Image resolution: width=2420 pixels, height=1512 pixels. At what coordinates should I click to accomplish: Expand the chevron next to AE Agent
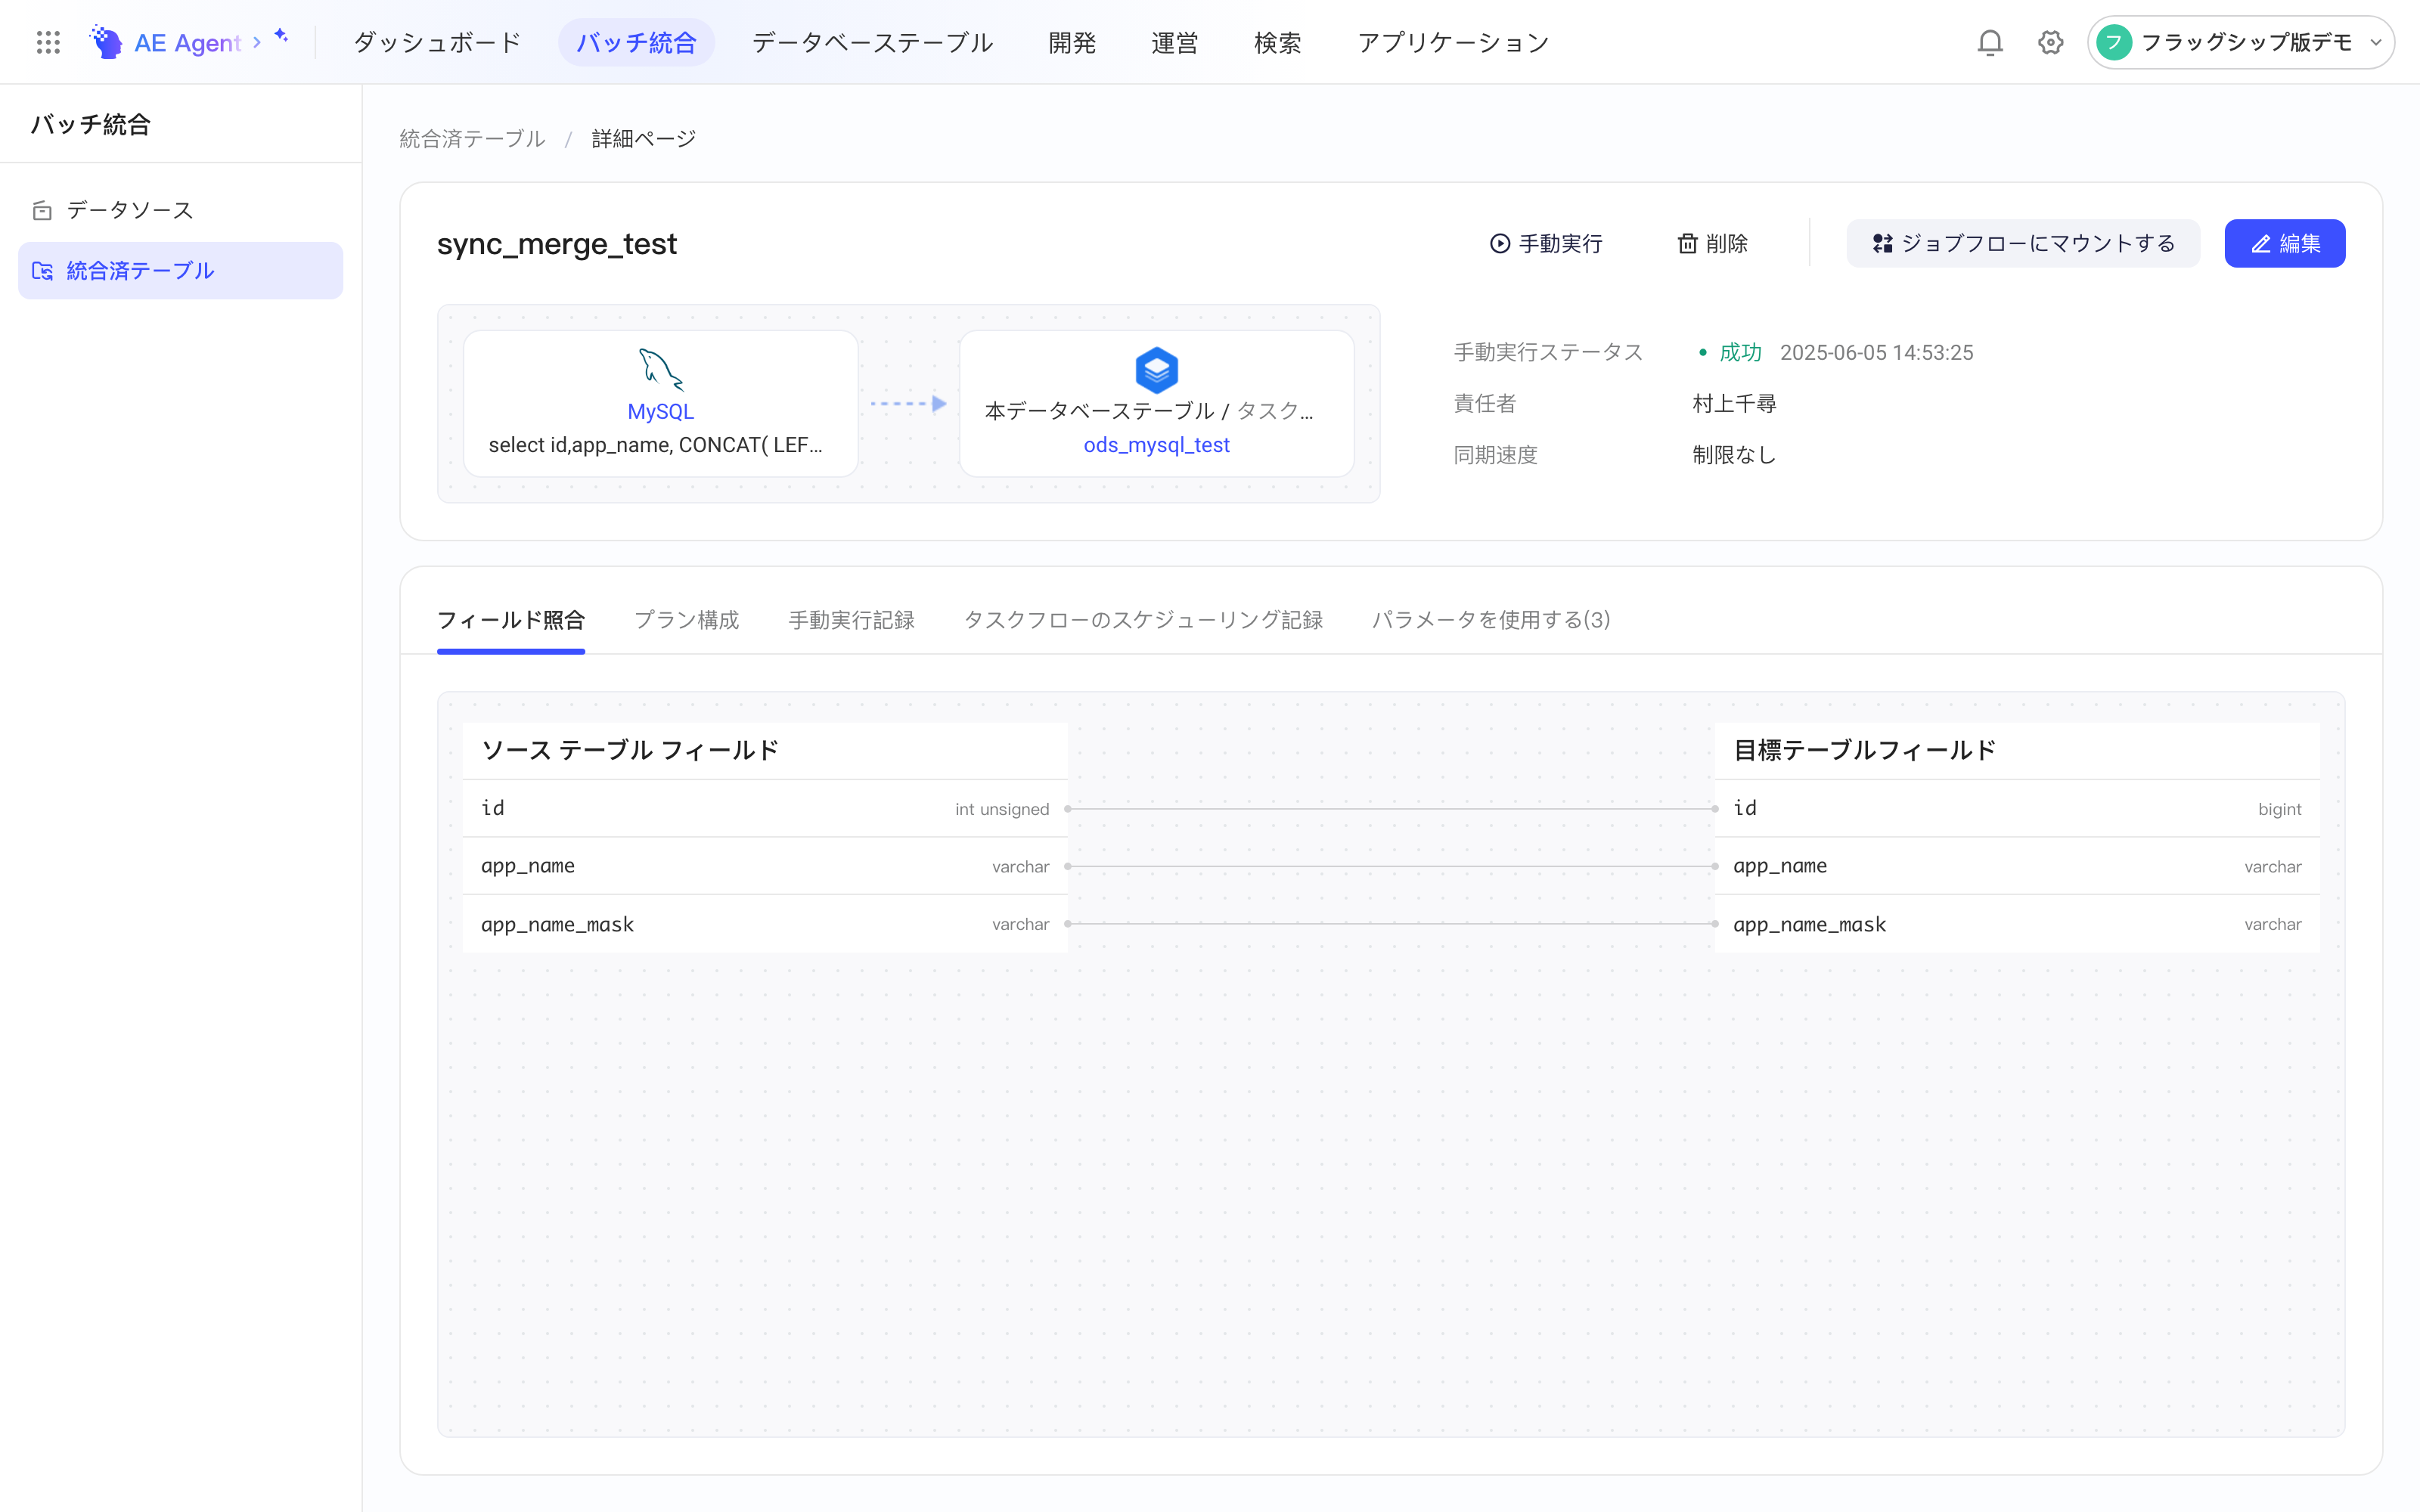257,42
